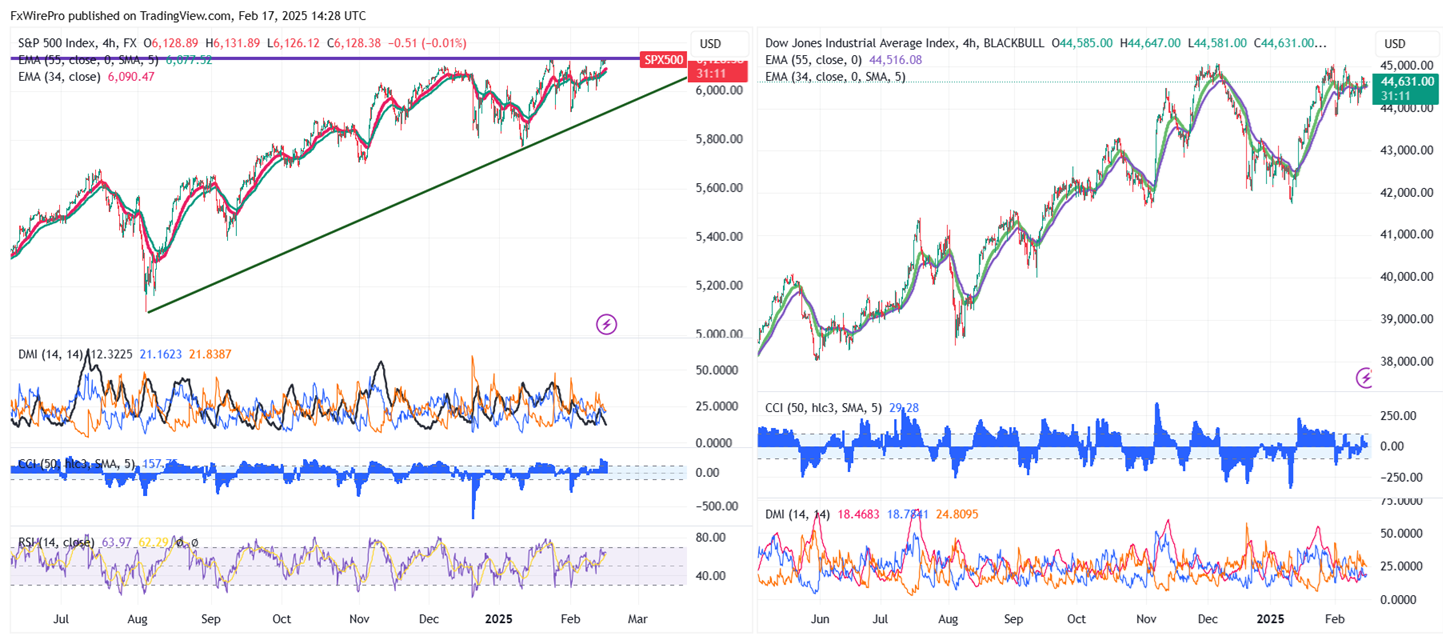Click the 42,000.00 price level on Dow axis
Viewport: 1443px width, 635px height.
click(x=1405, y=193)
